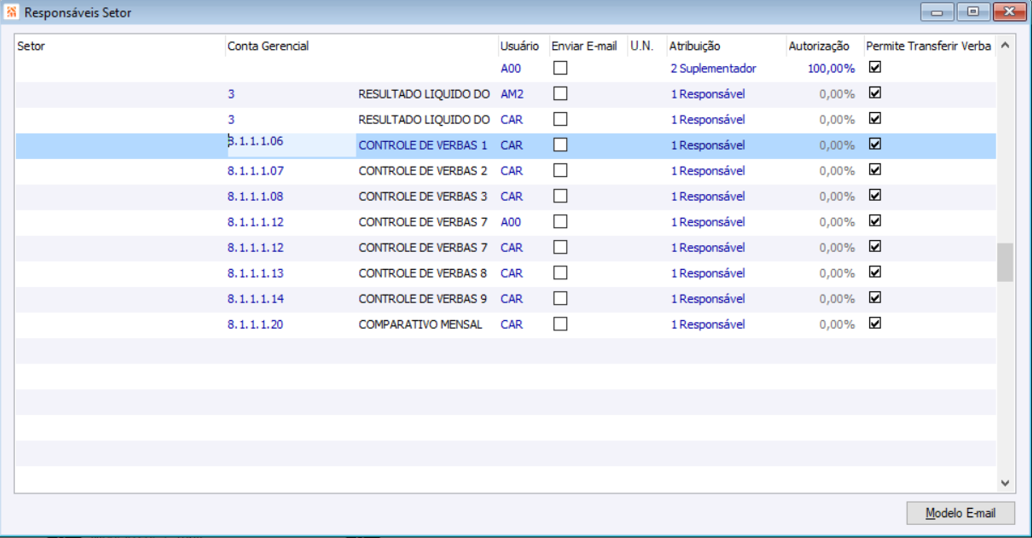1032x538 pixels.
Task: Select the 2 Suplementador attribution cell
Action: pos(713,68)
